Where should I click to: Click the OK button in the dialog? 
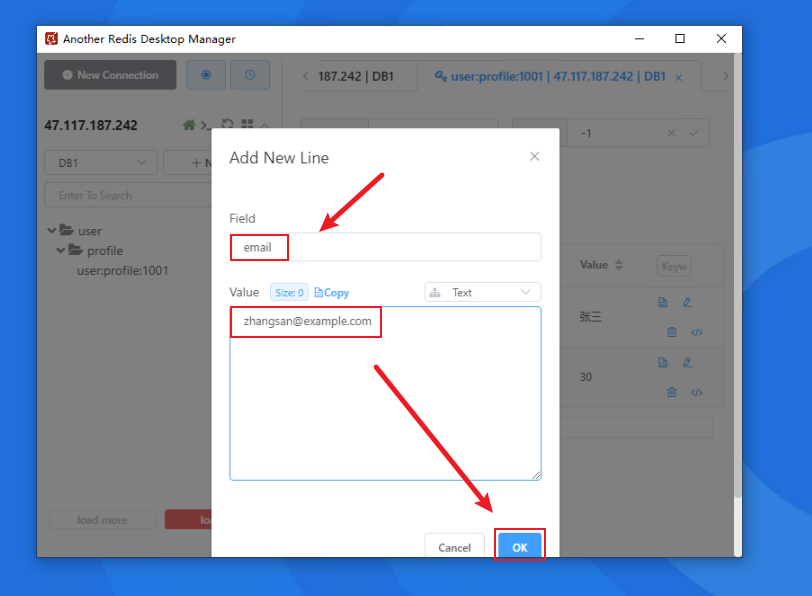click(519, 546)
